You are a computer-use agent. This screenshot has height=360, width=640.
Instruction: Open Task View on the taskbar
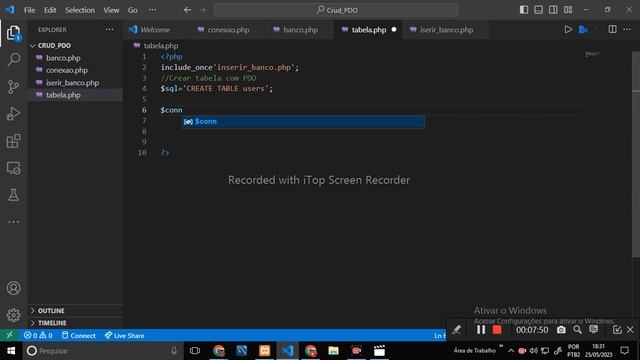pos(195,351)
